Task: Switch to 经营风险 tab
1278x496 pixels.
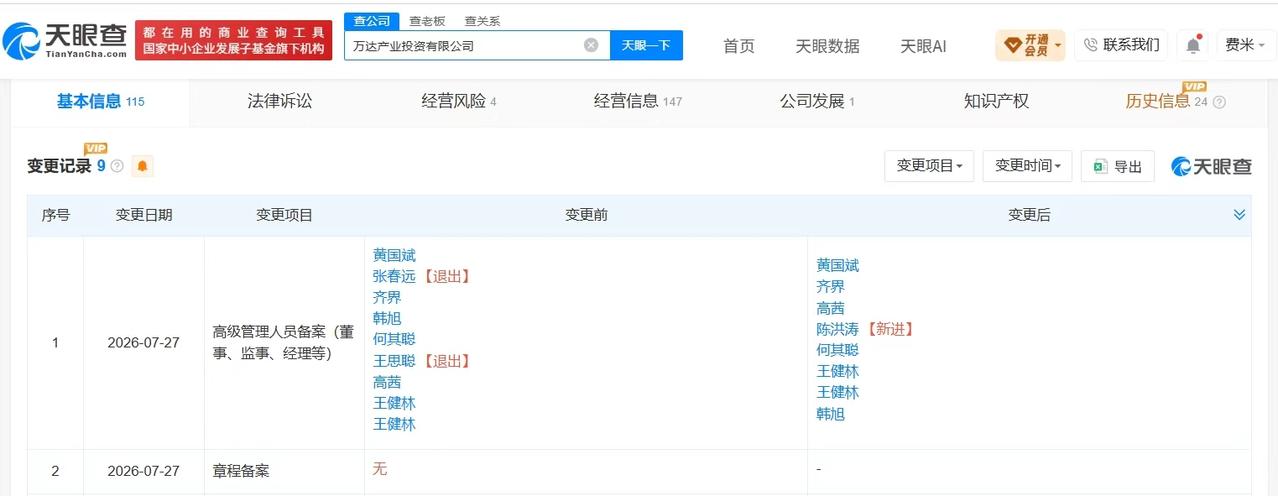Action: pos(459,101)
